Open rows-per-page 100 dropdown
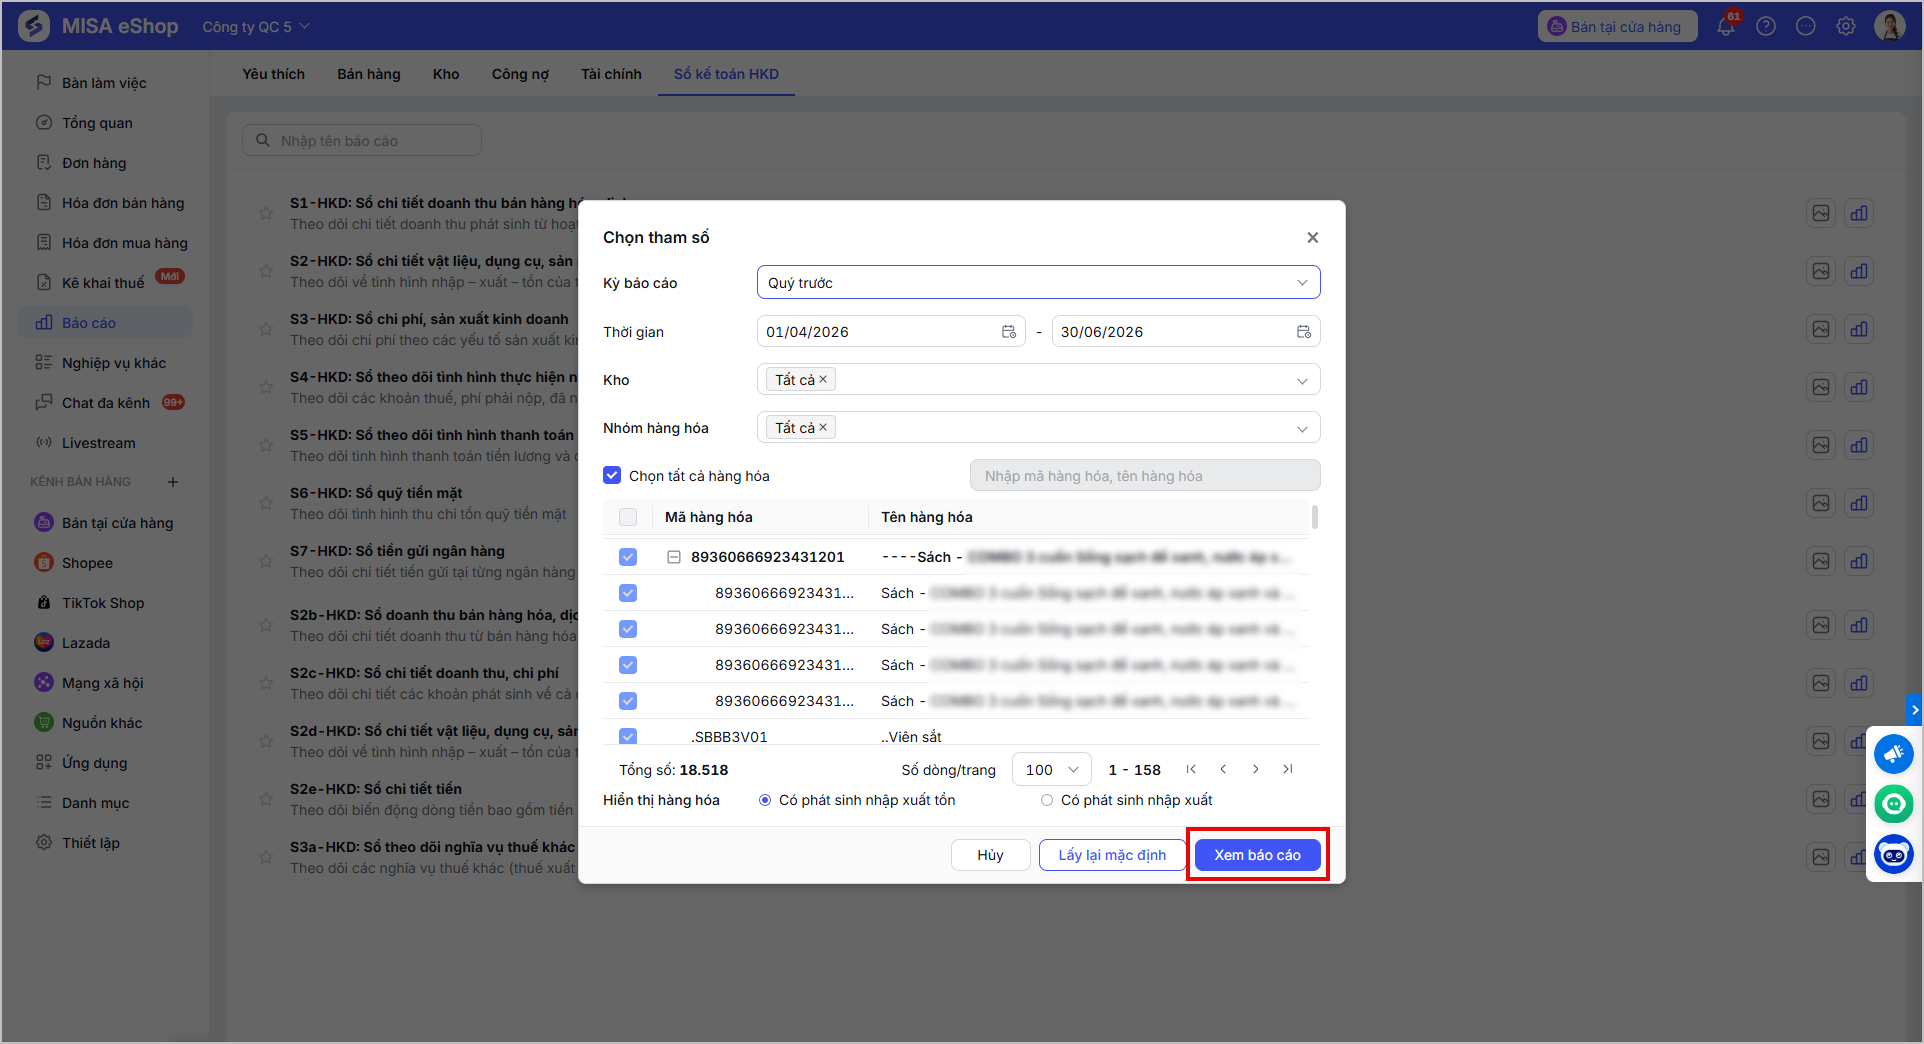1924x1044 pixels. click(x=1051, y=770)
